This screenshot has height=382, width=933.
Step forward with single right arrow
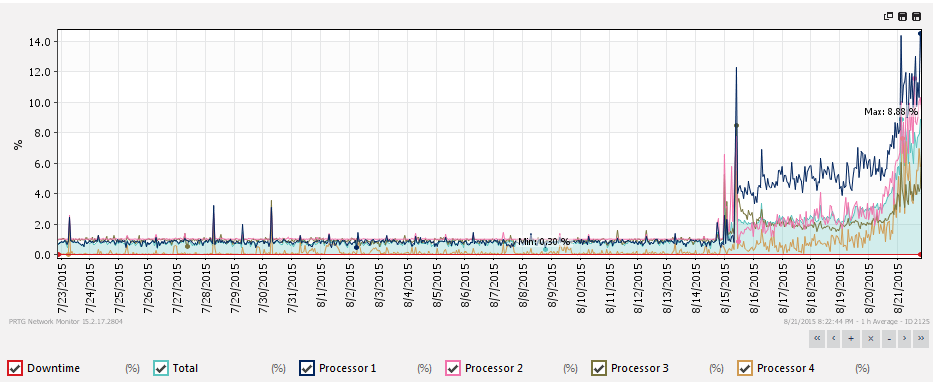pos(904,339)
